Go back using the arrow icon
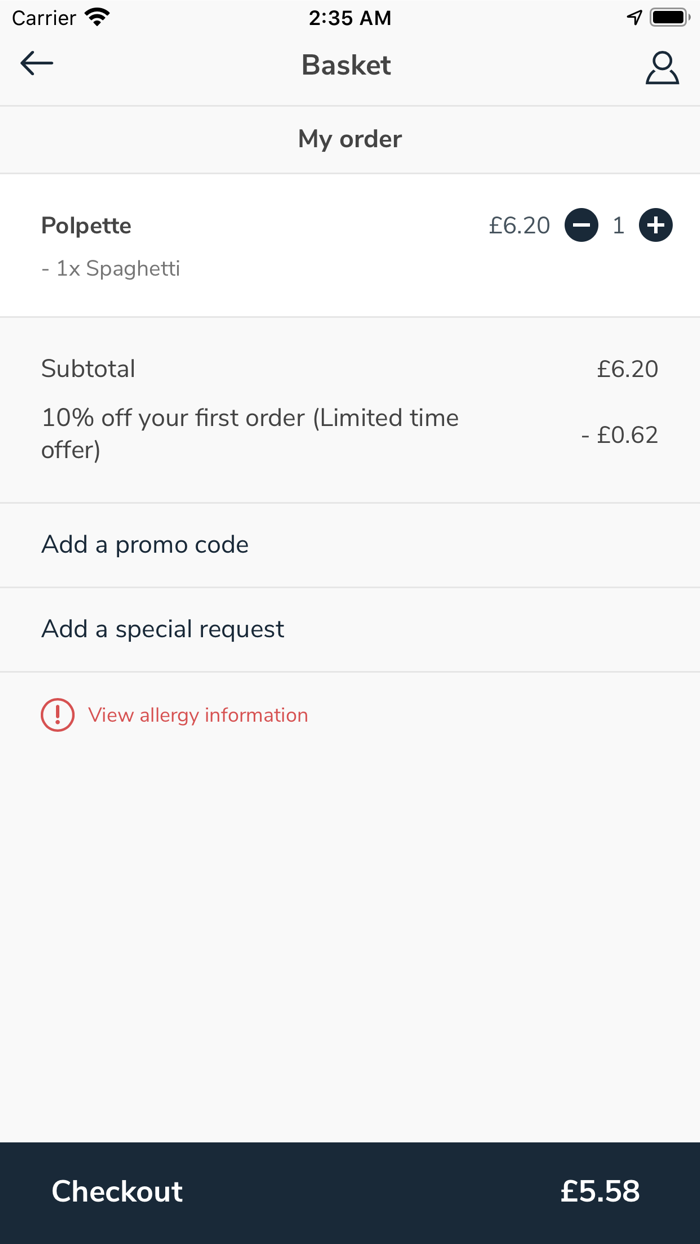This screenshot has height=1244, width=700. click(x=37, y=64)
